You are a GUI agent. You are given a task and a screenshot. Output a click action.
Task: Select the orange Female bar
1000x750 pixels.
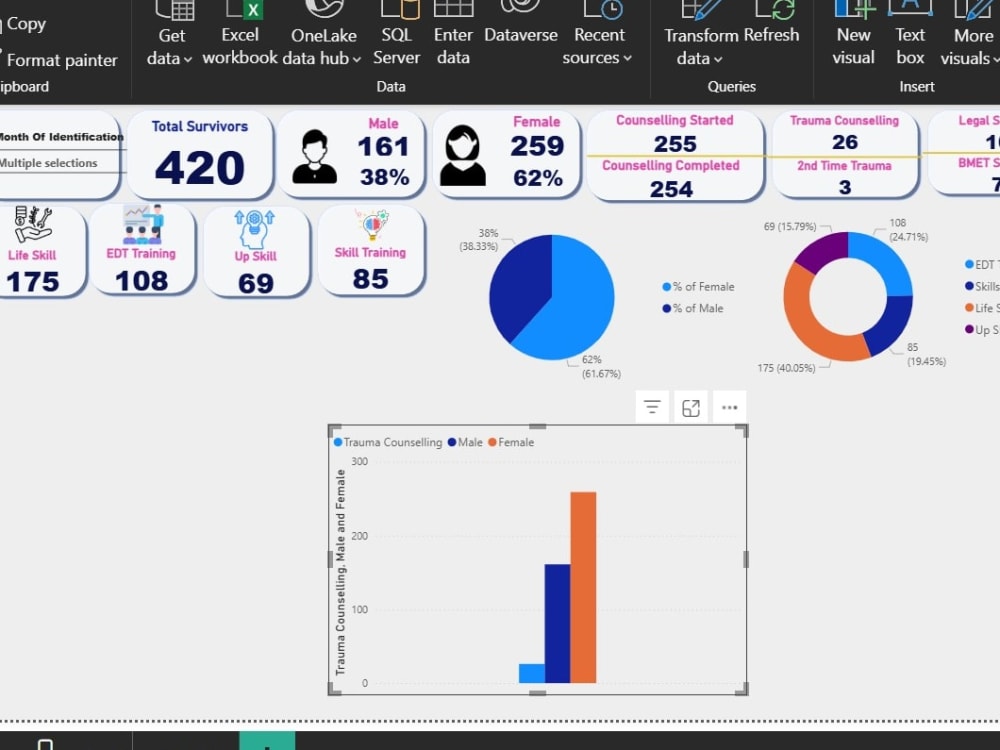tap(583, 587)
